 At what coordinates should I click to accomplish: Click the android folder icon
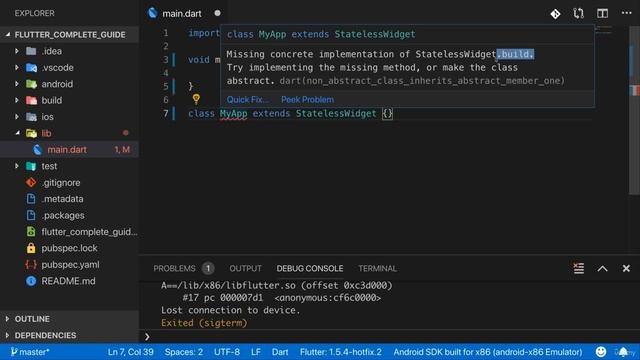[31, 84]
